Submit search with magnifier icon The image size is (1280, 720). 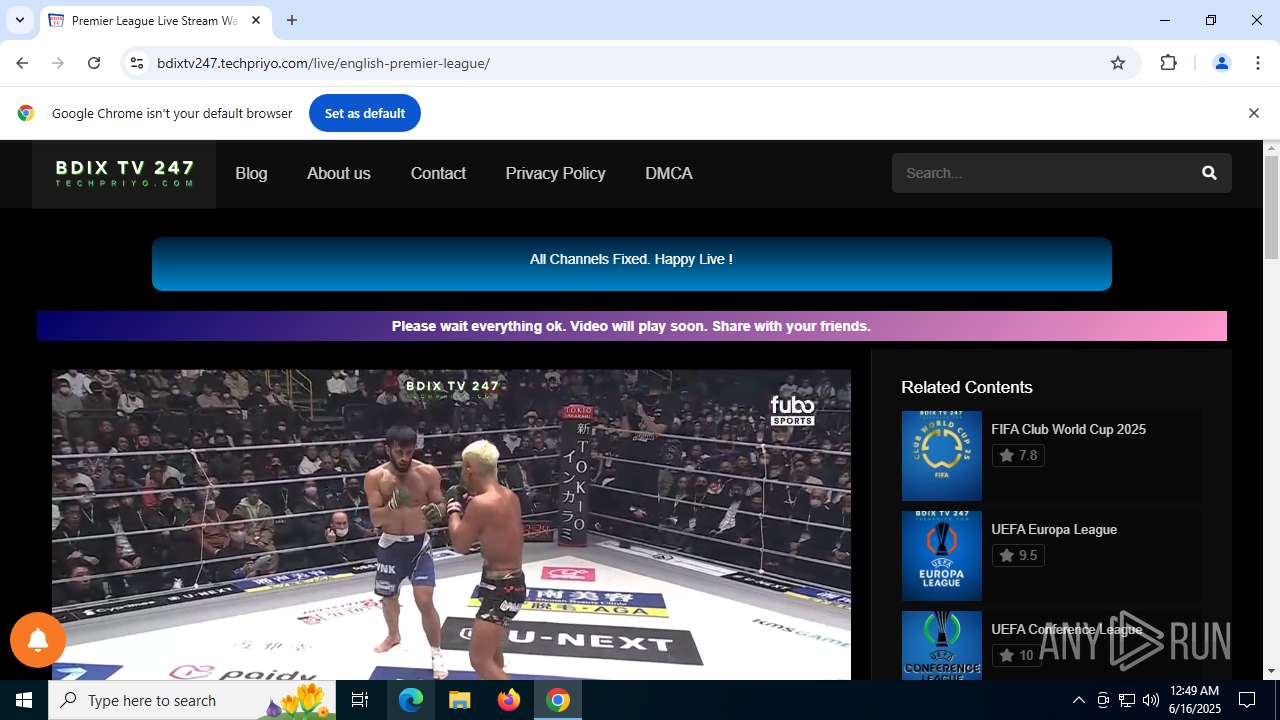(x=1209, y=173)
